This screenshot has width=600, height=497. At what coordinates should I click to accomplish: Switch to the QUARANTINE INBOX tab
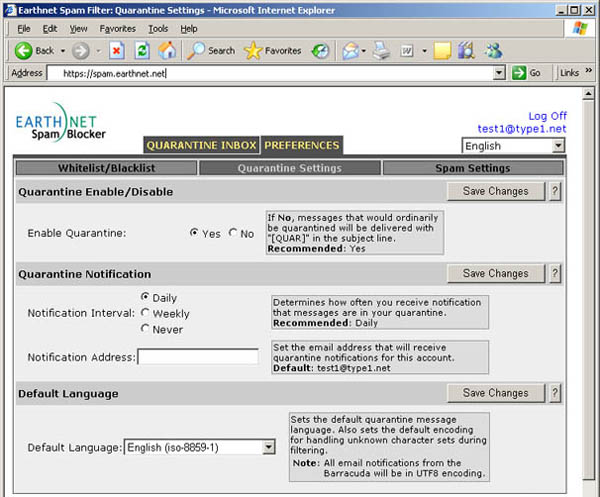202,145
